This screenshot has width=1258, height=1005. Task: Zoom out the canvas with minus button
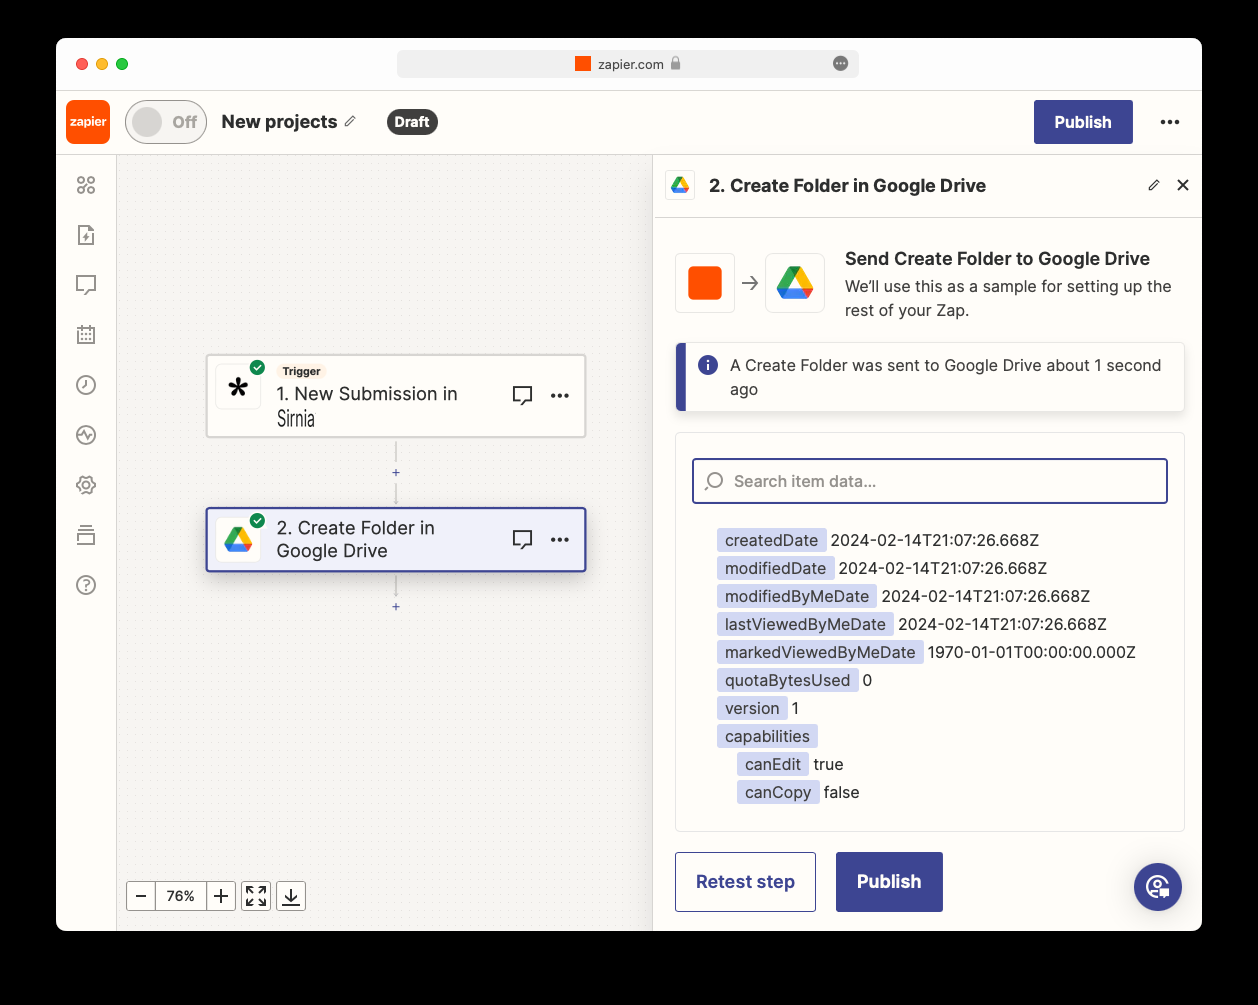tap(141, 896)
